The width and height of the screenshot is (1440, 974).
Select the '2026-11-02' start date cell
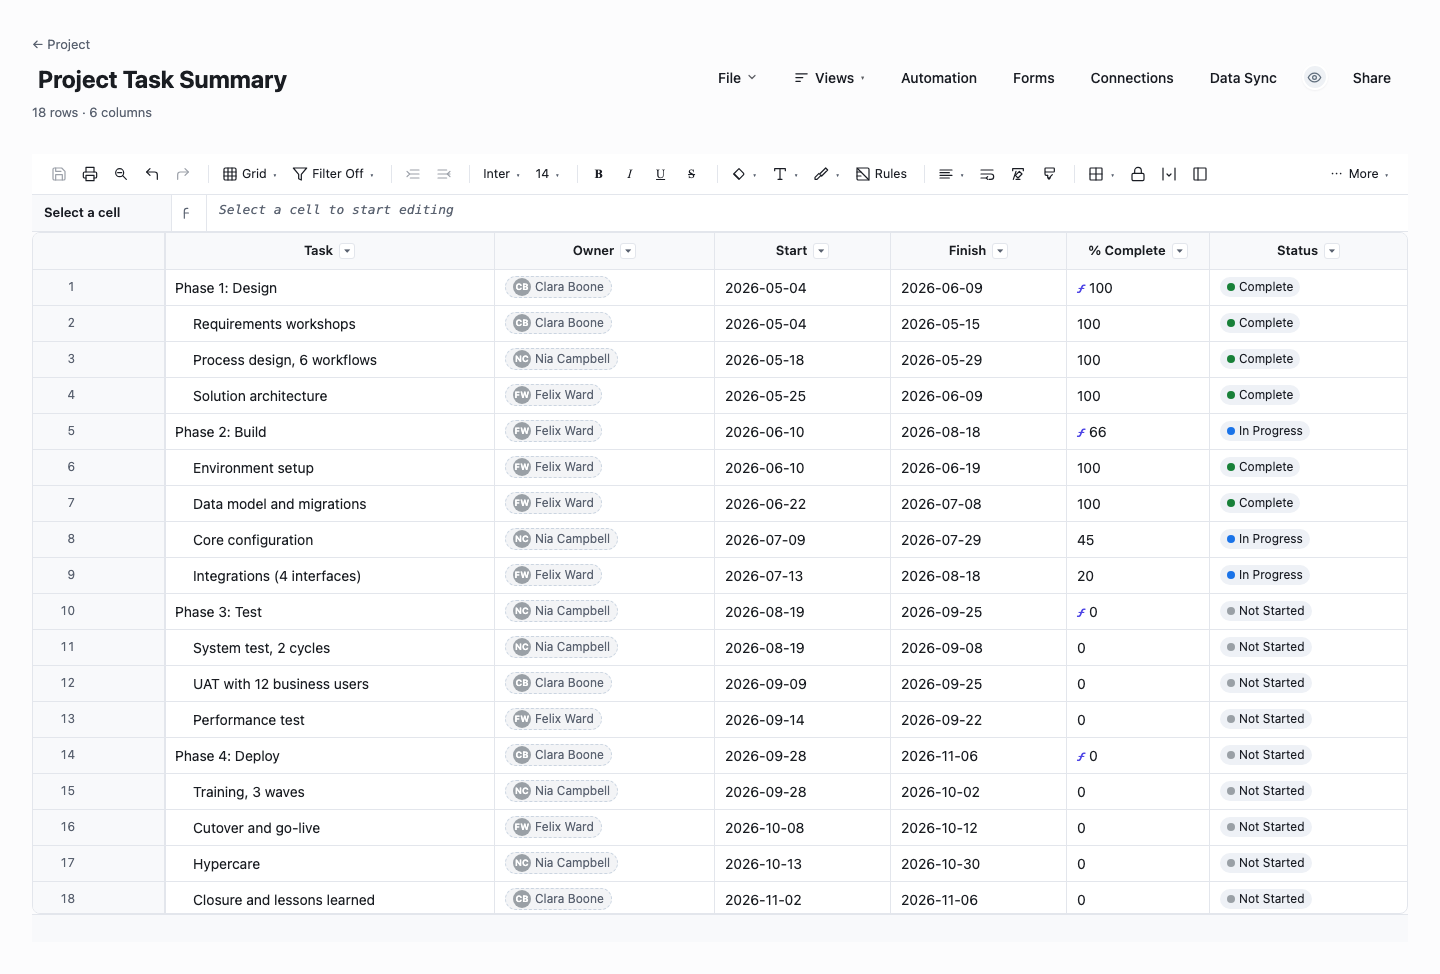click(802, 900)
